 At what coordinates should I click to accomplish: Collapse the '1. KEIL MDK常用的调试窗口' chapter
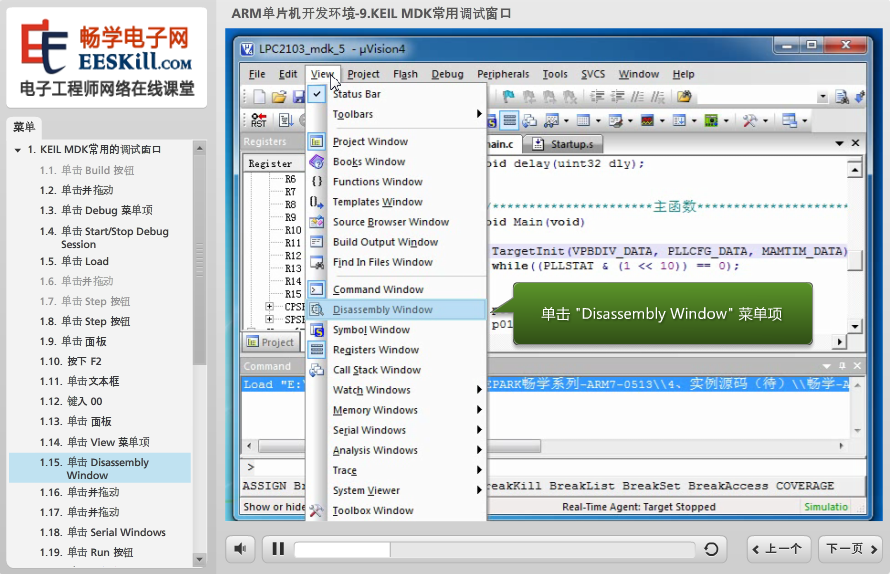[18, 150]
